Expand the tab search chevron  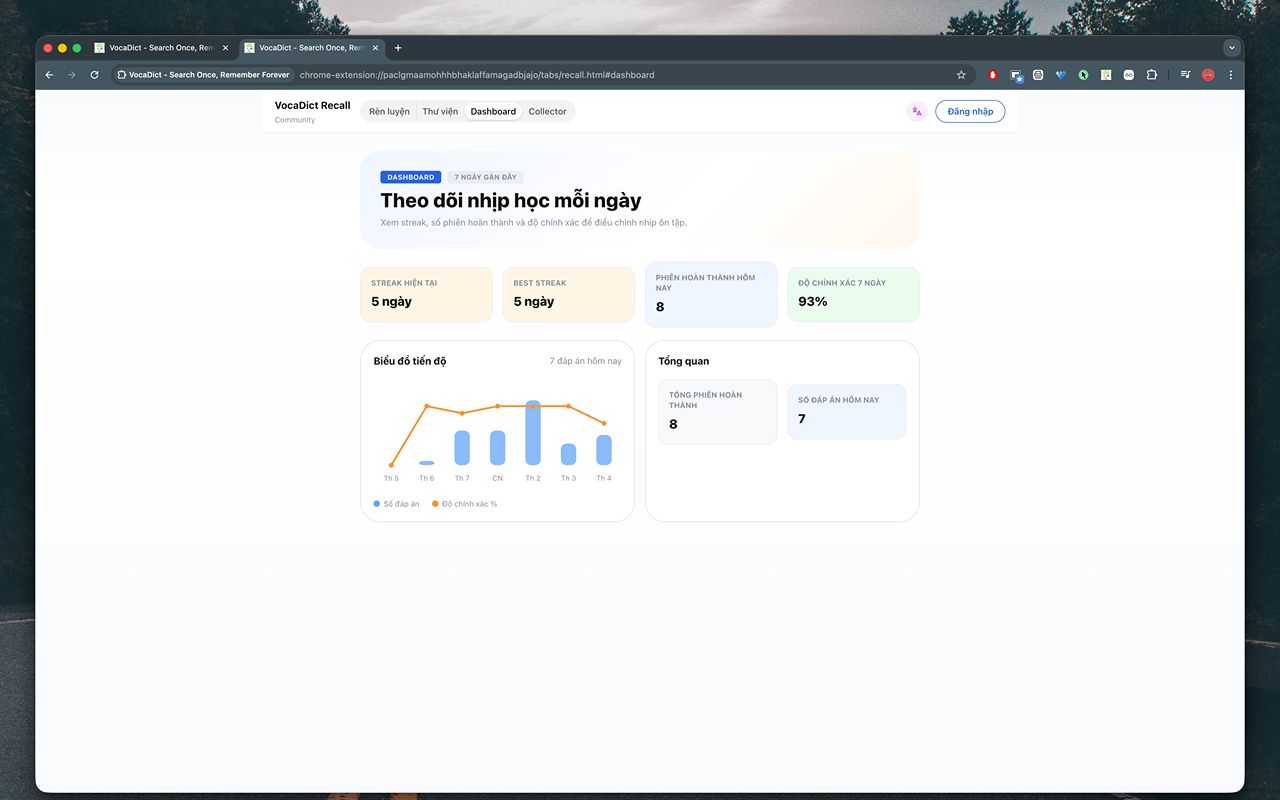coord(1231,48)
